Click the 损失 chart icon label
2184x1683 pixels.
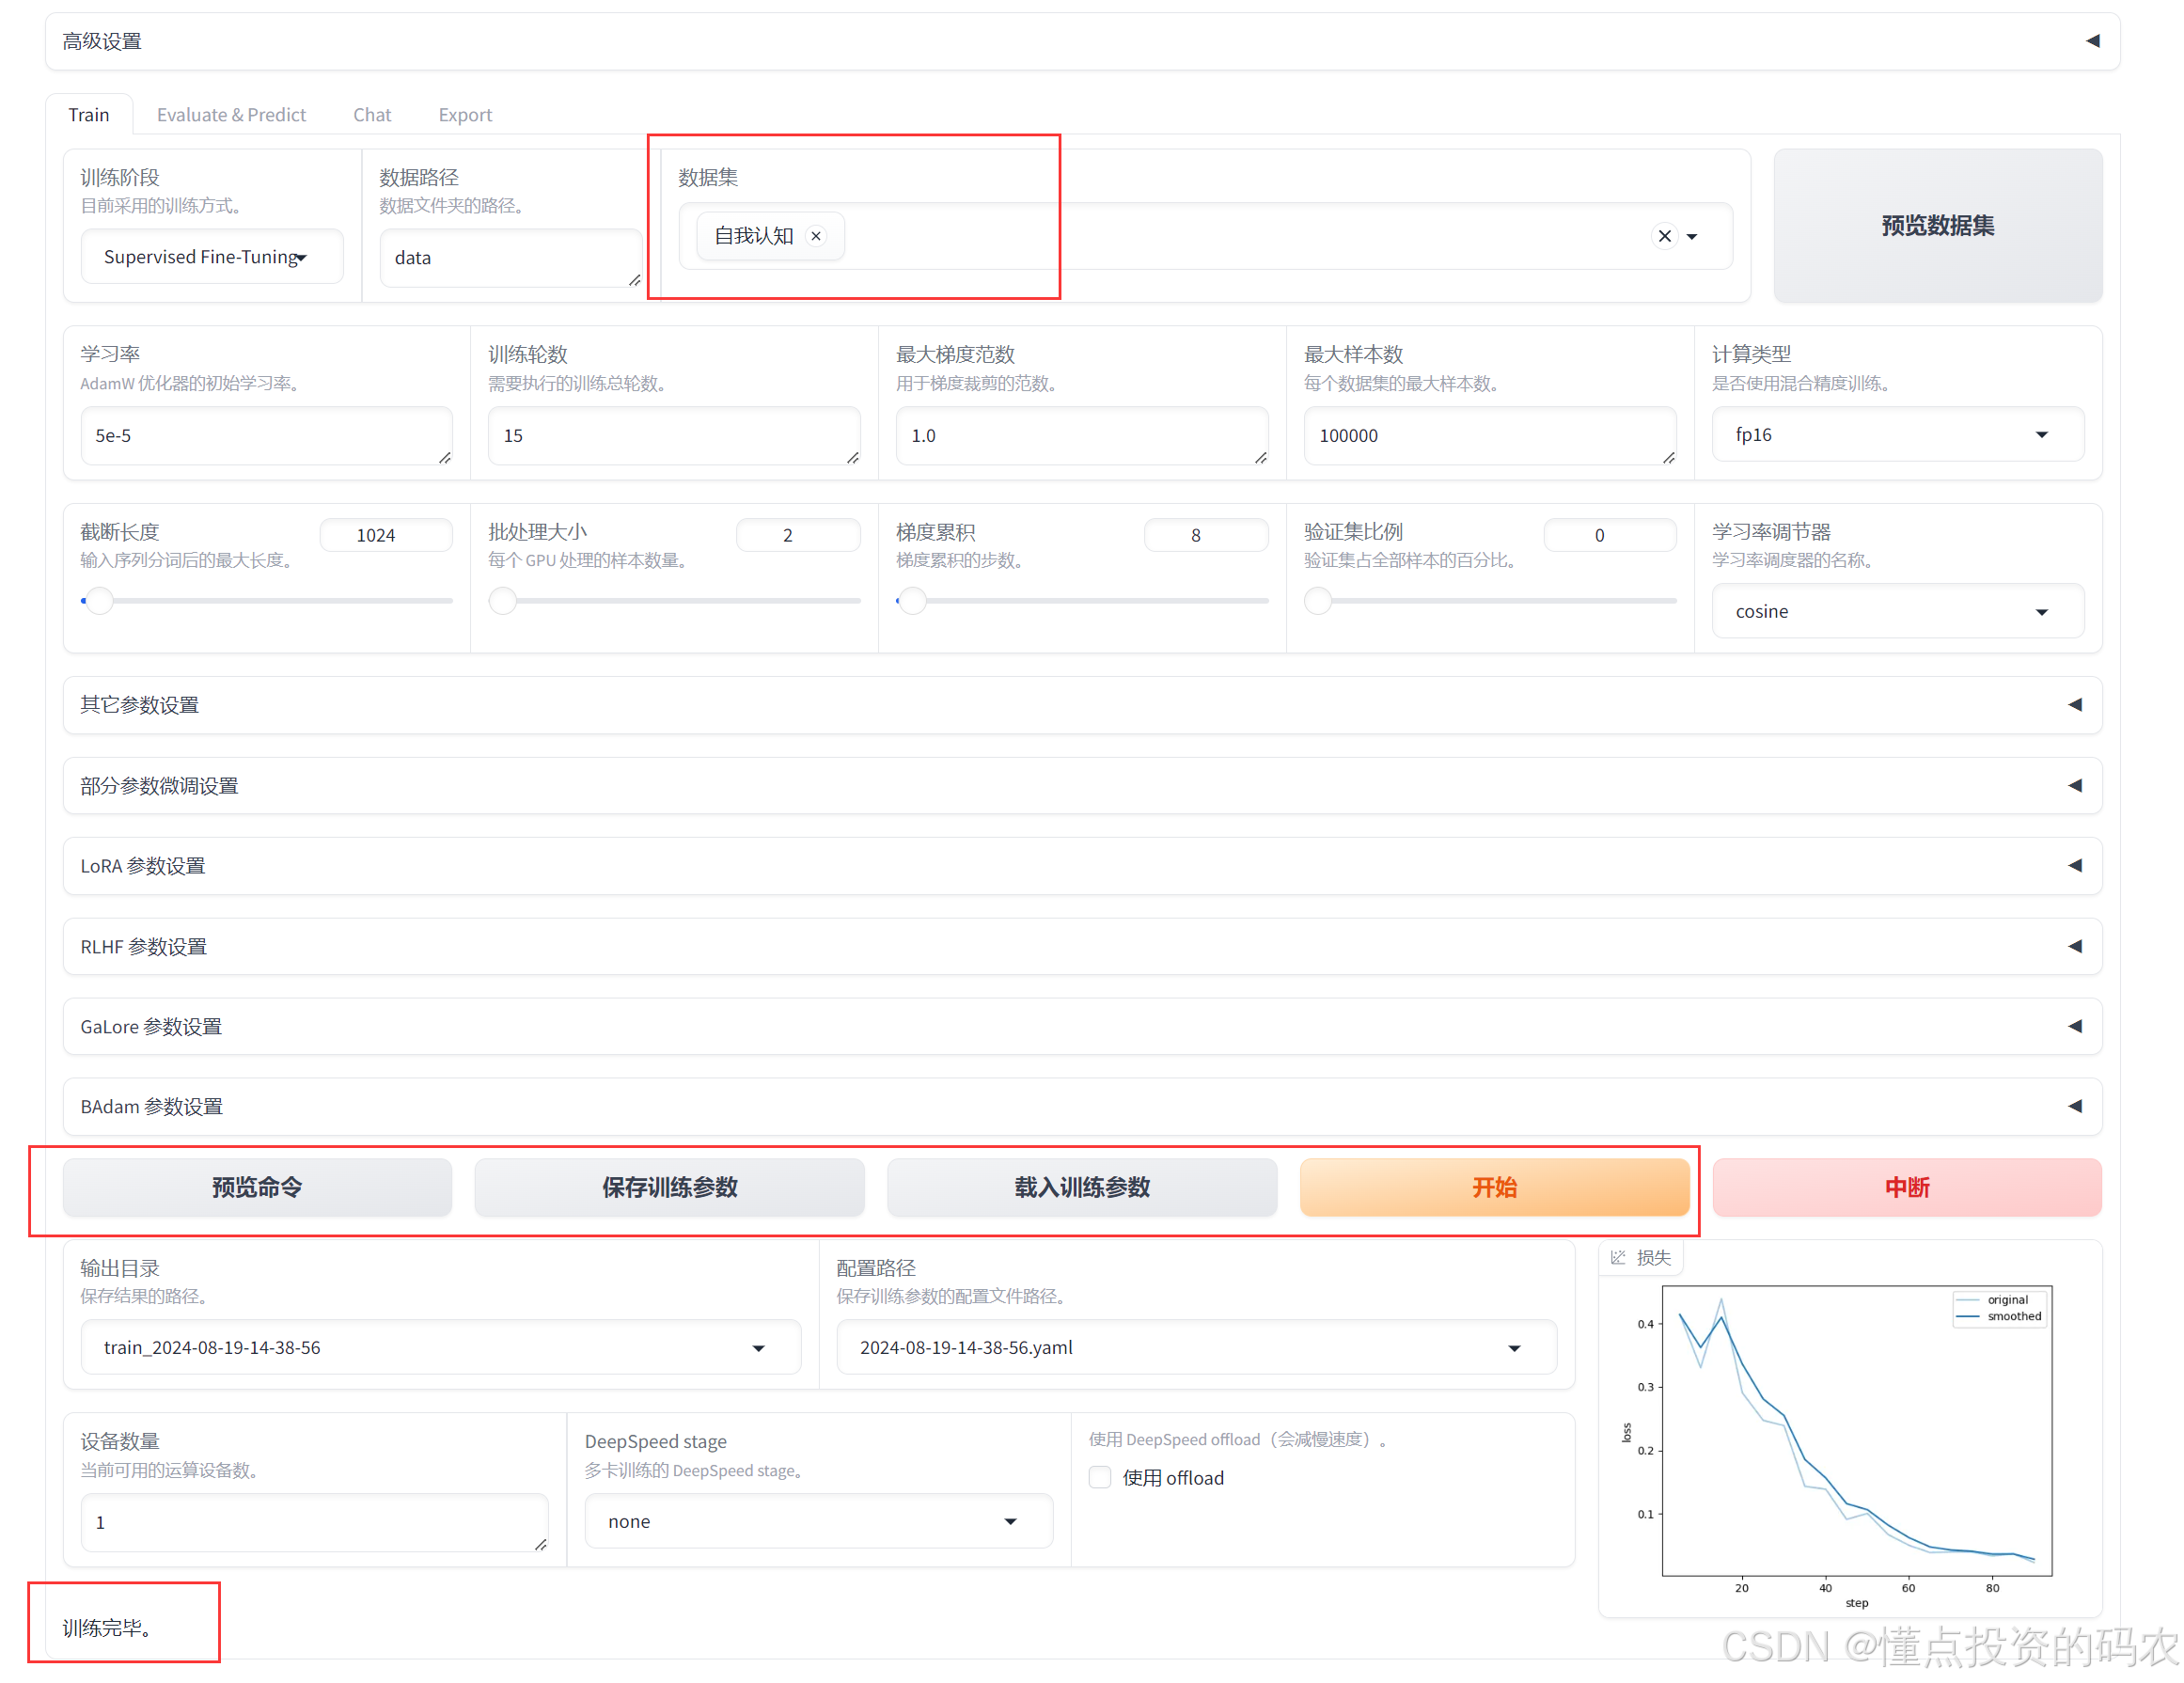click(1640, 1257)
